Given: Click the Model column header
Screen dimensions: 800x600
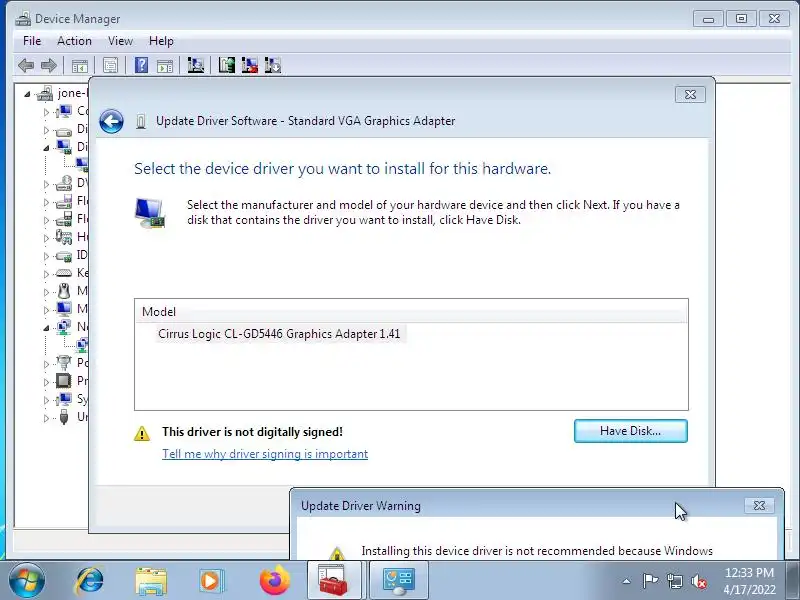Looking at the screenshot, I should [x=411, y=311].
